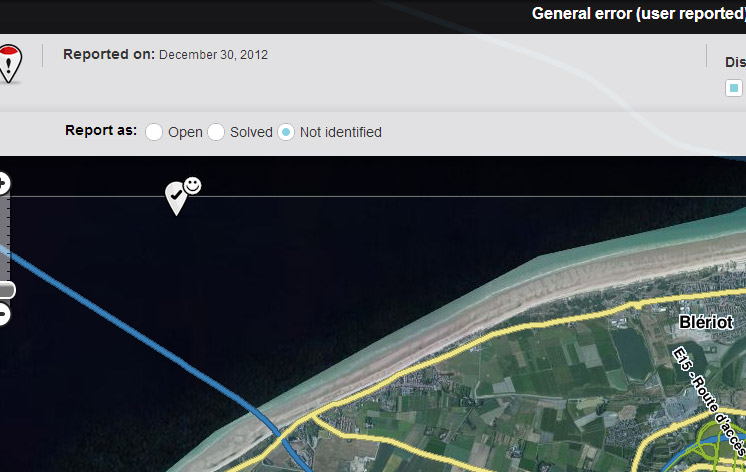Mark the report as Solved
The height and width of the screenshot is (472, 746).
pyautogui.click(x=216, y=132)
